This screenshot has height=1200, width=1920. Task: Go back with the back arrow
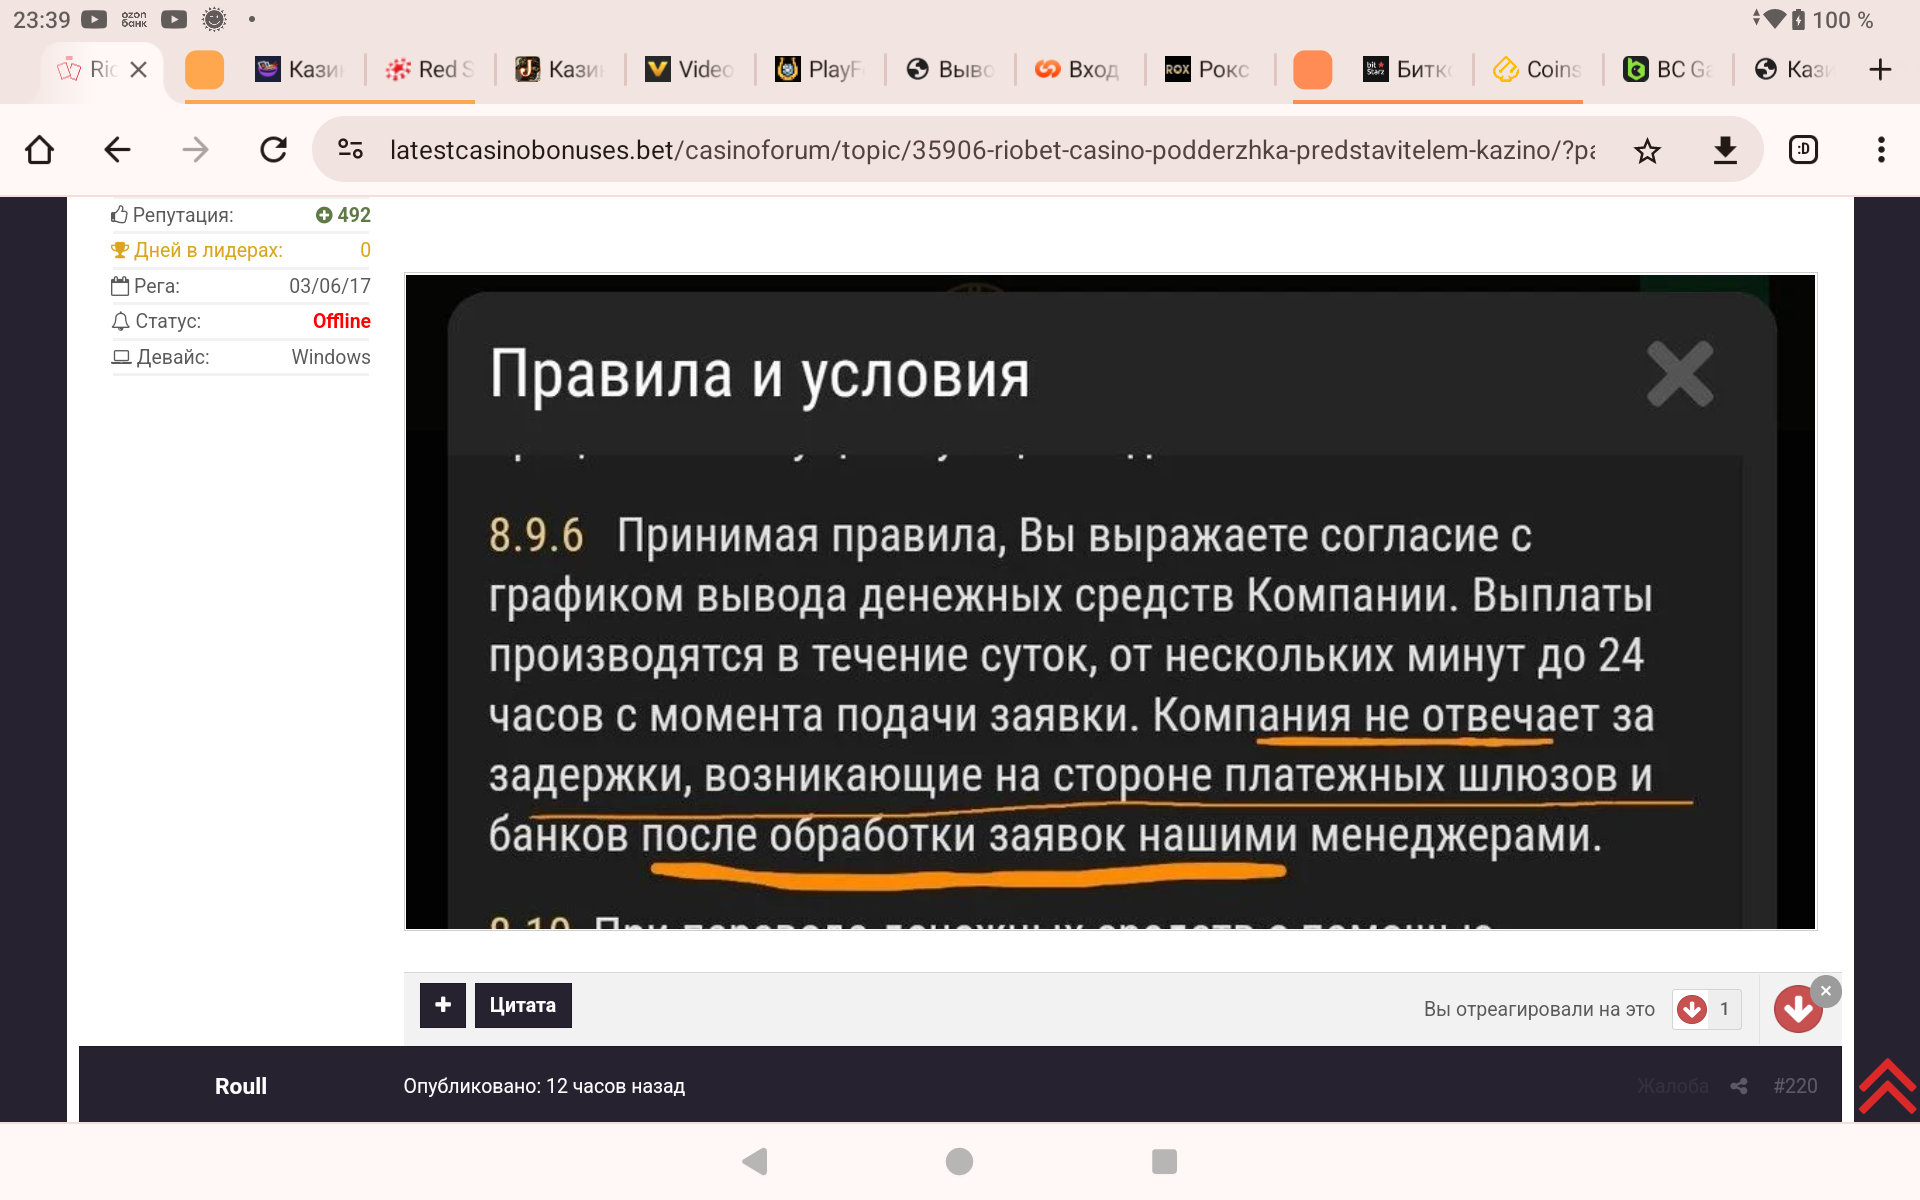117,150
